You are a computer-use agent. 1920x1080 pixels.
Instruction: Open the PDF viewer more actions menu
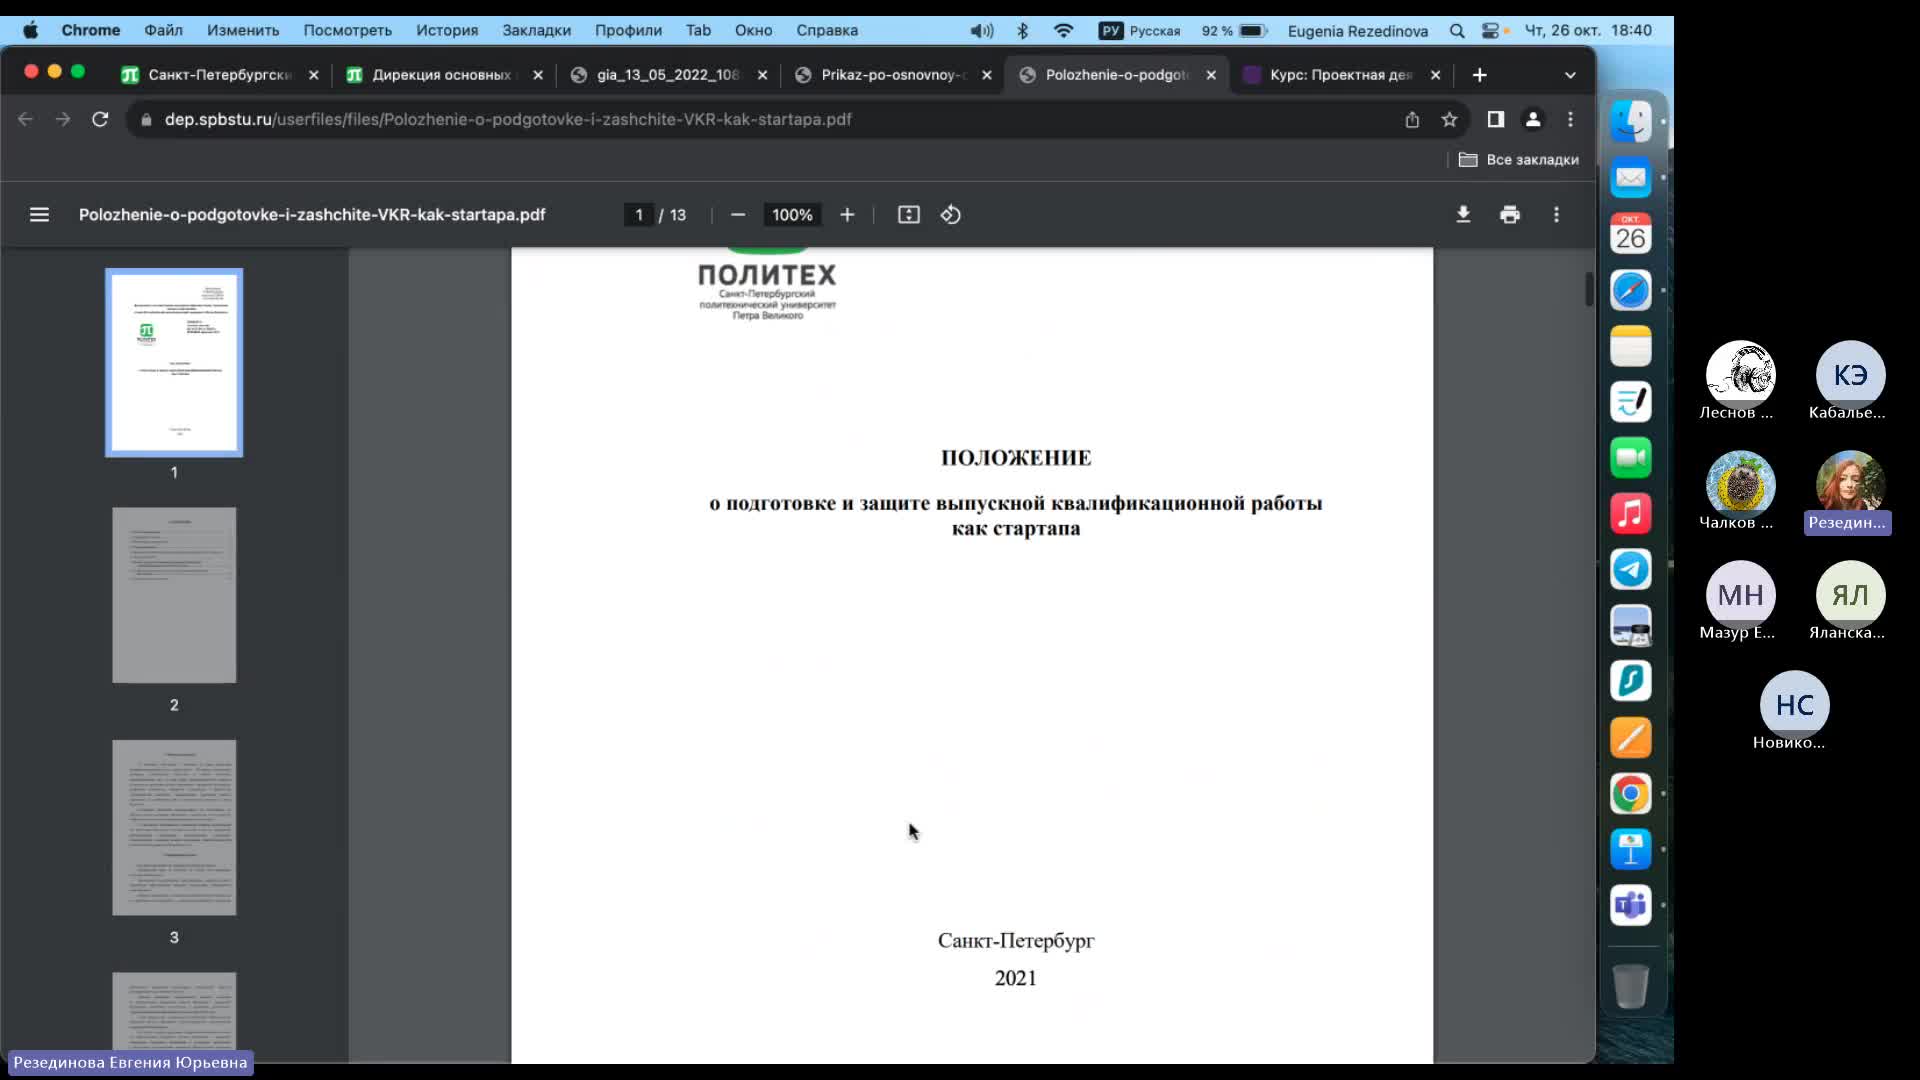pos(1556,215)
